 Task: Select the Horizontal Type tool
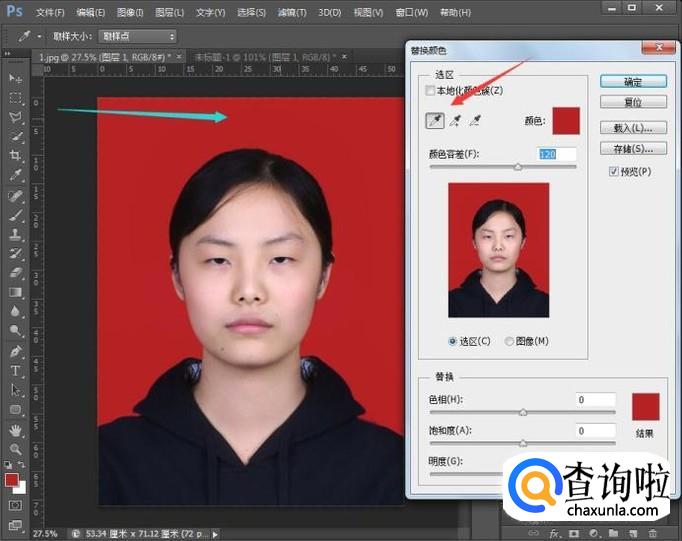pos(16,370)
